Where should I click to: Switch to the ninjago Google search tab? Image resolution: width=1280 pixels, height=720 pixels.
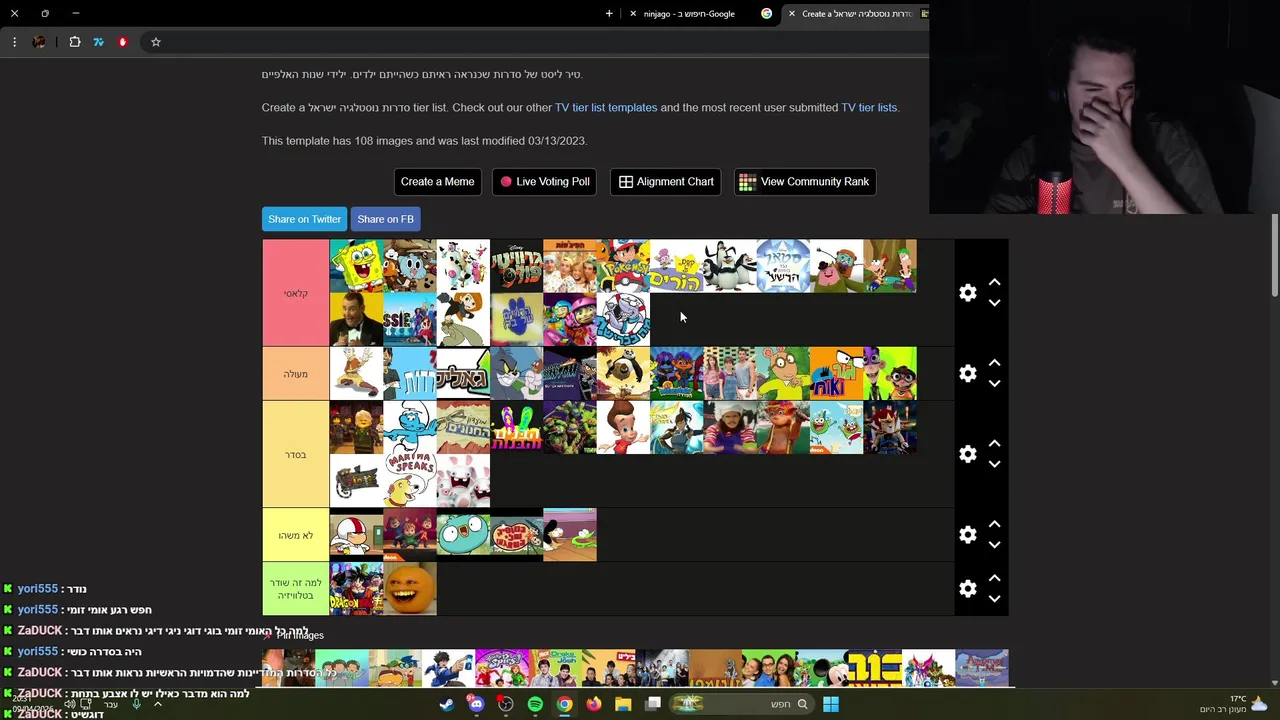pyautogui.click(x=700, y=14)
